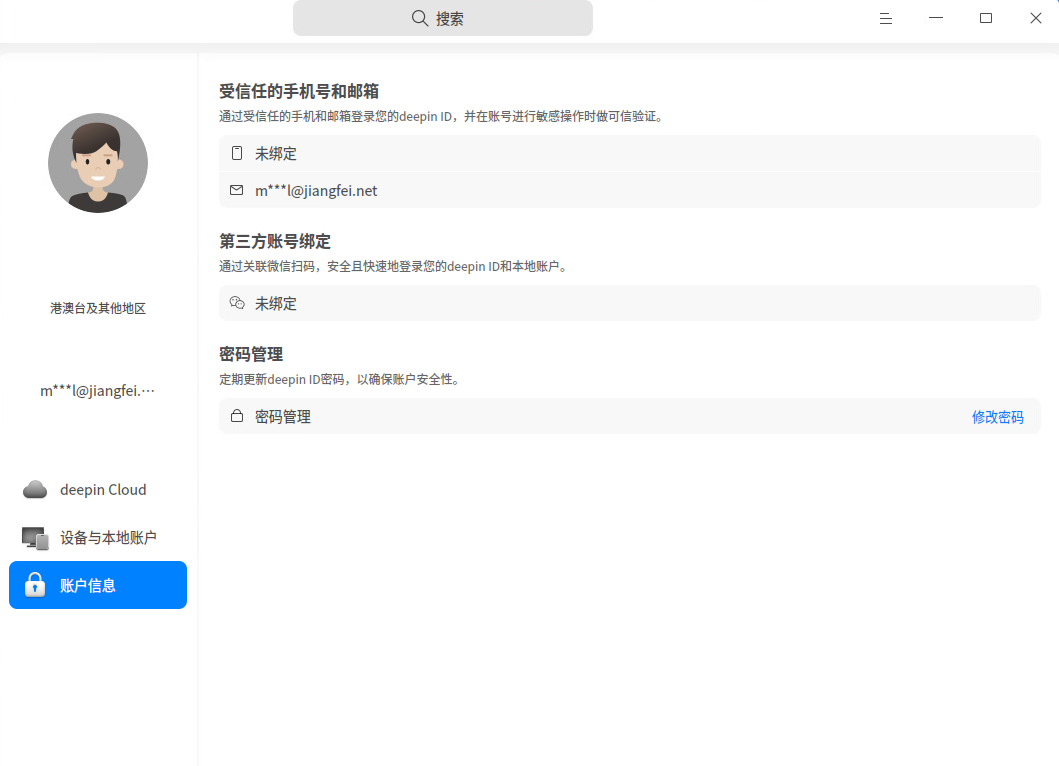Image resolution: width=1059 pixels, height=766 pixels.
Task: Click the magnifier icon in search bar
Action: coord(419,18)
